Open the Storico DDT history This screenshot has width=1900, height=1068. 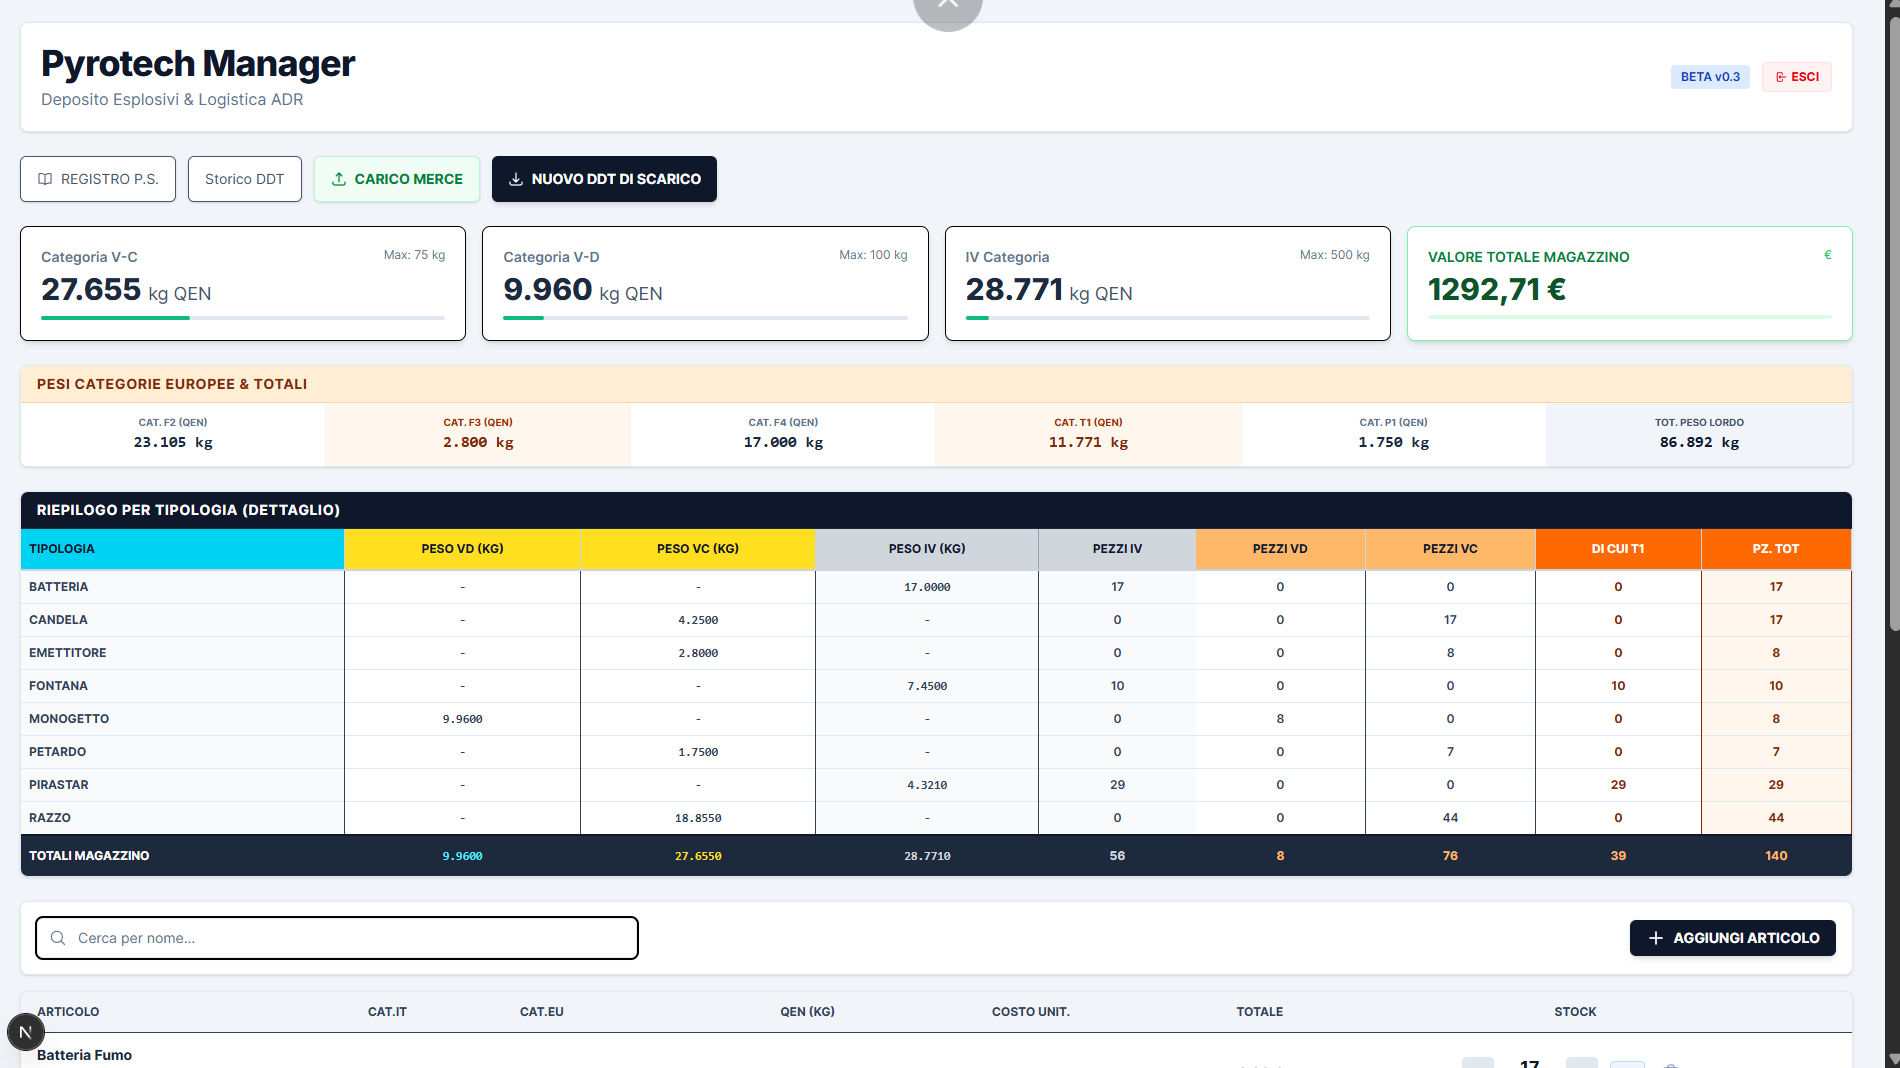point(244,179)
